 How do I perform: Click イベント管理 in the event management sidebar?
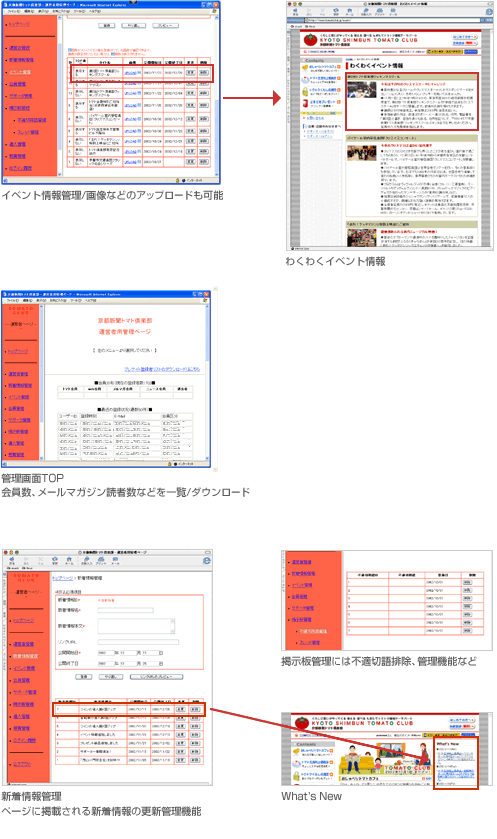point(20,72)
